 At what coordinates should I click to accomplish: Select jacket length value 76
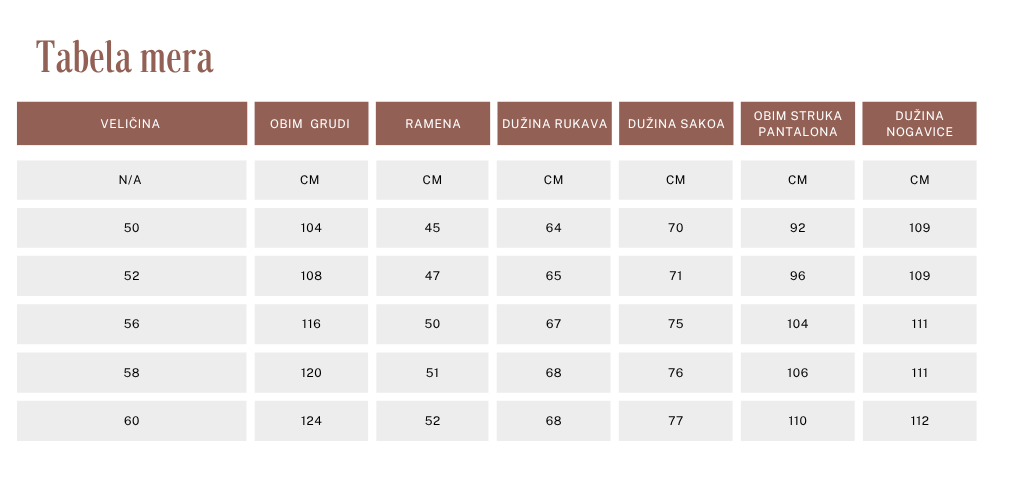[x=676, y=372]
